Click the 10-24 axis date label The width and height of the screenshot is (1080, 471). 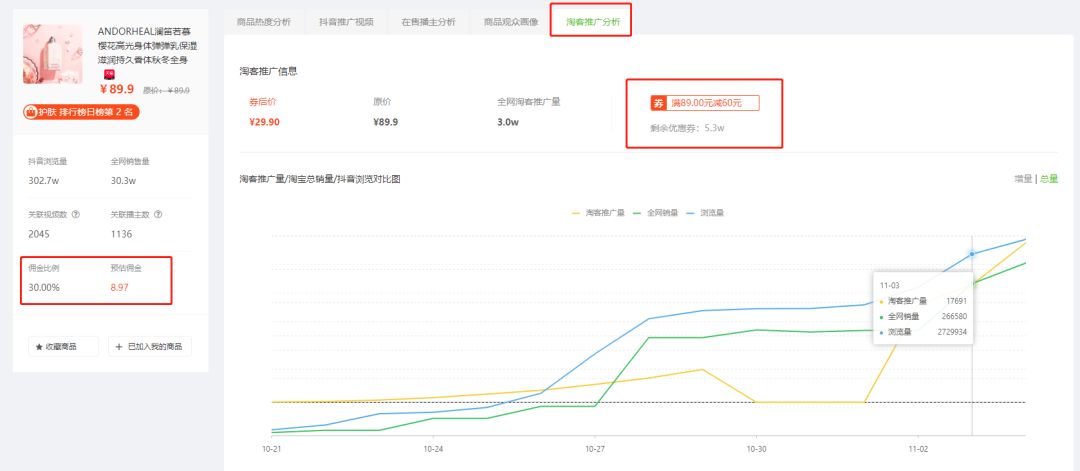coord(433,448)
